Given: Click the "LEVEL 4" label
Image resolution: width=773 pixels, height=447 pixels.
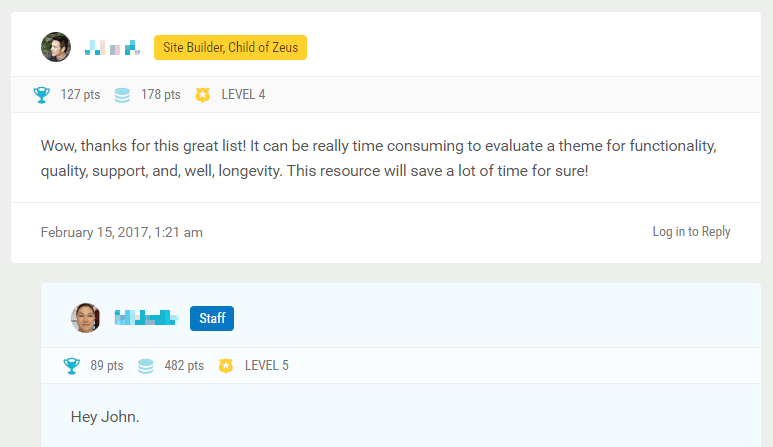Looking at the screenshot, I should click(243, 95).
